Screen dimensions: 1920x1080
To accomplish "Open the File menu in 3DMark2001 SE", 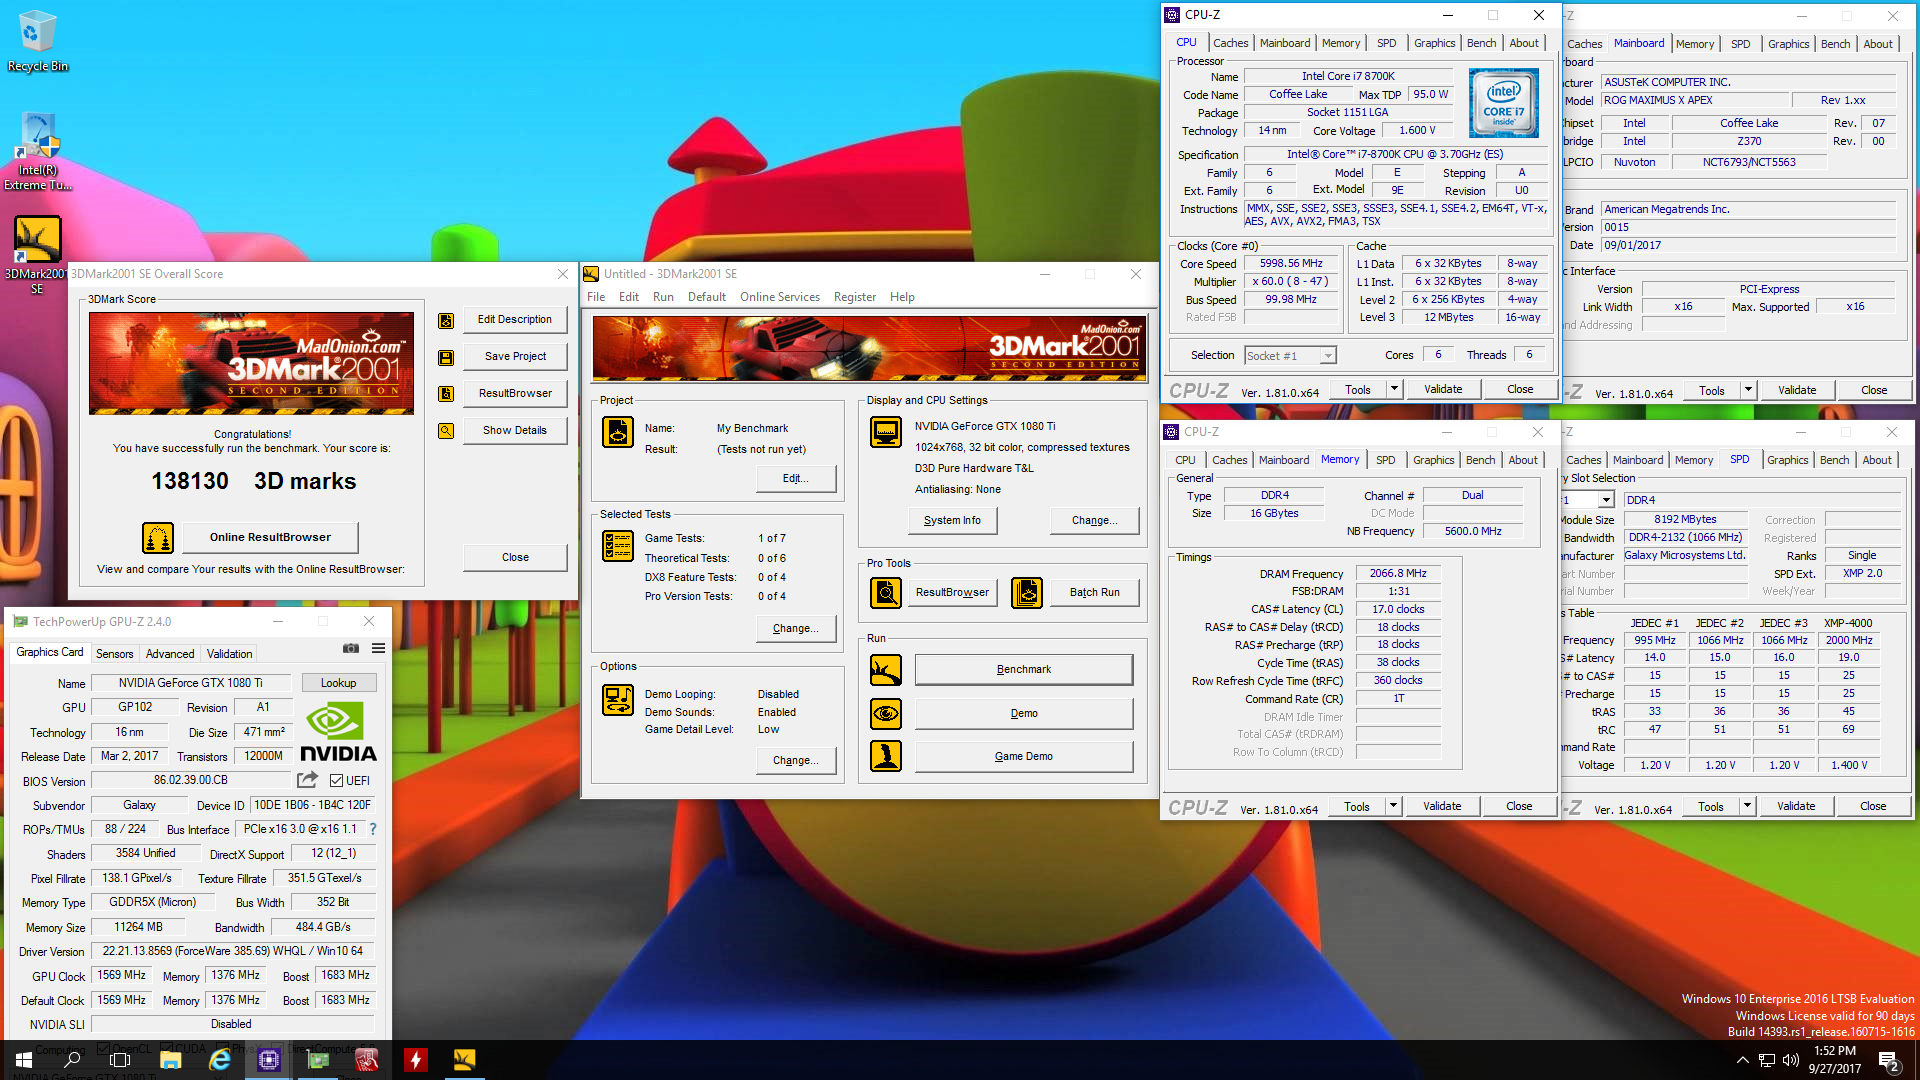I will (x=596, y=297).
